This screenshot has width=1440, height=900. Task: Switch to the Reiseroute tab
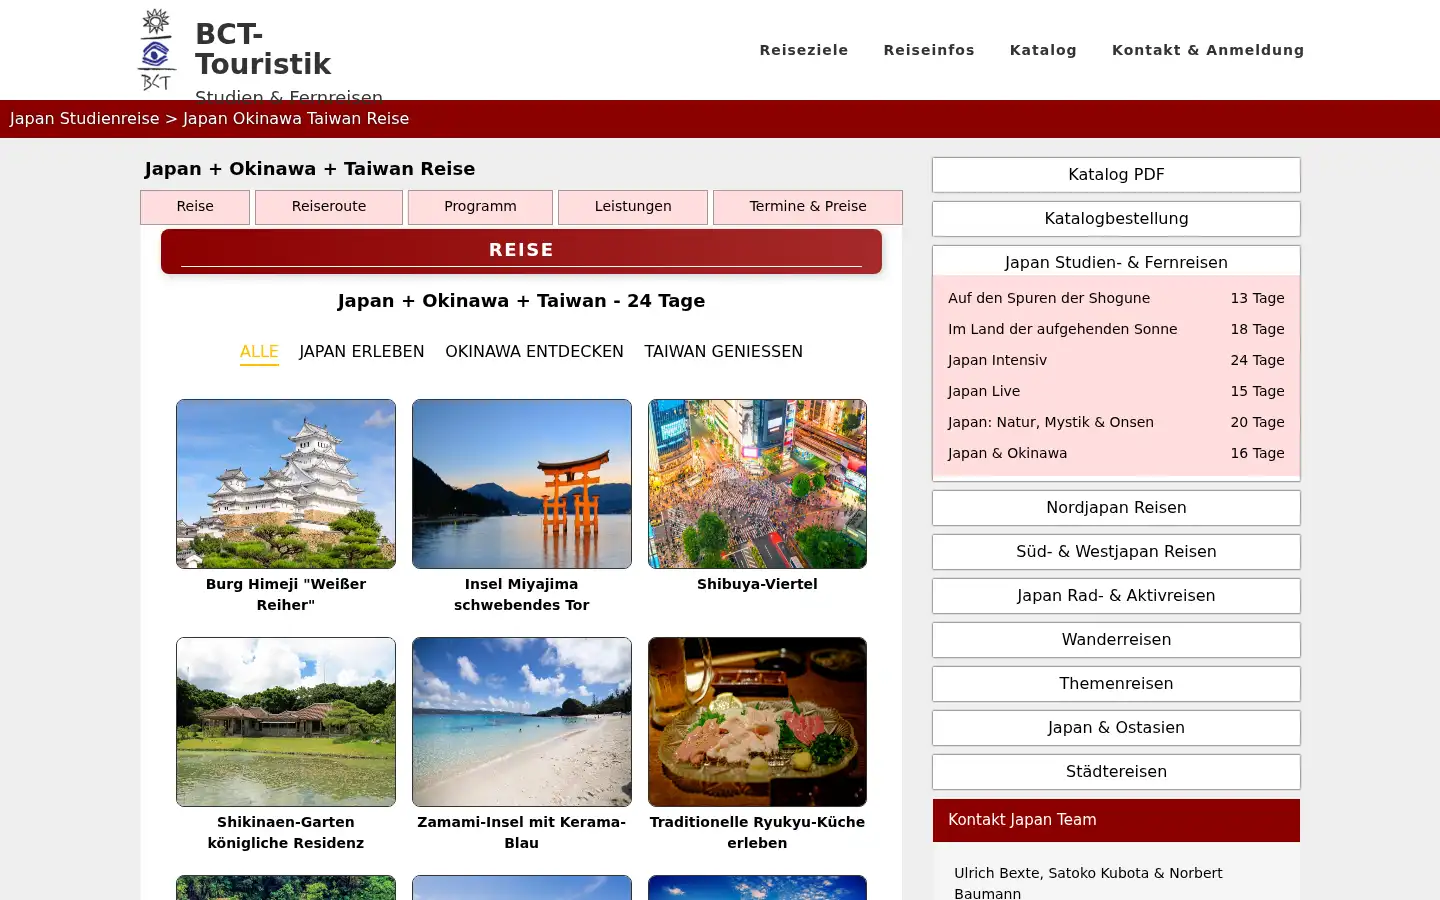pyautogui.click(x=329, y=207)
